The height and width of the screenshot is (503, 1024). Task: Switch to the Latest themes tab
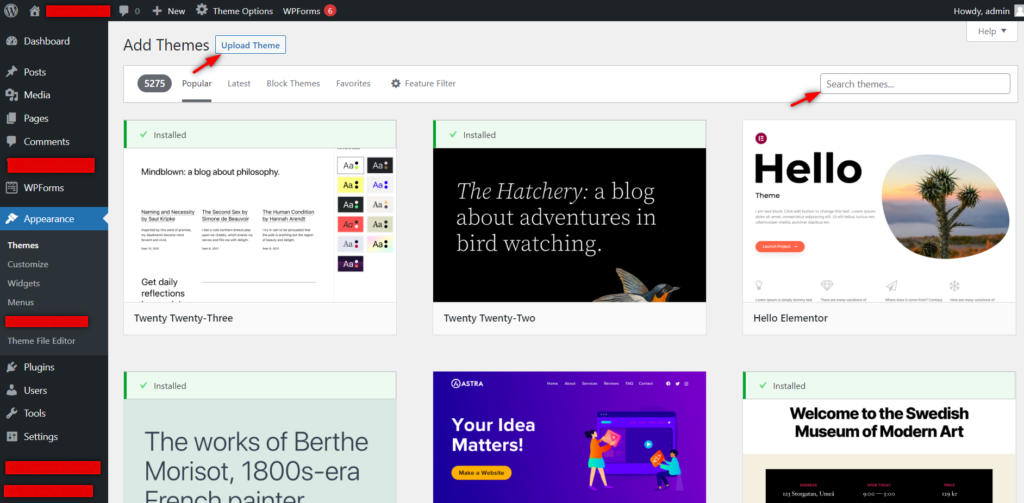tap(239, 84)
